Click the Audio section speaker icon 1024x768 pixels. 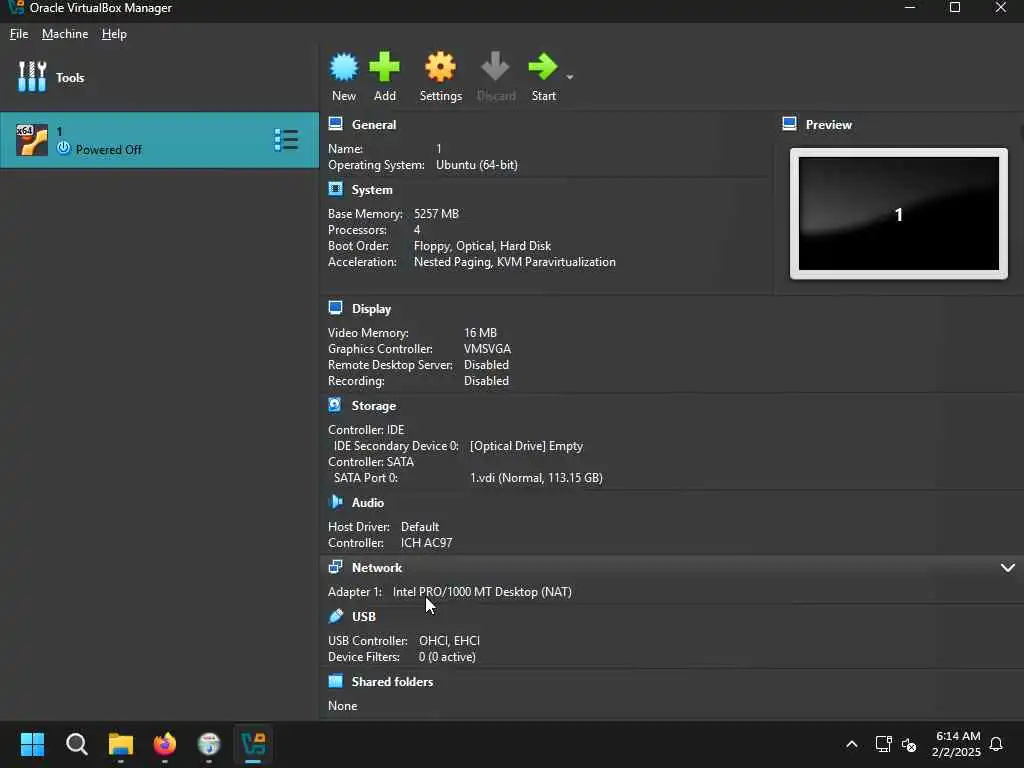pyautogui.click(x=336, y=502)
